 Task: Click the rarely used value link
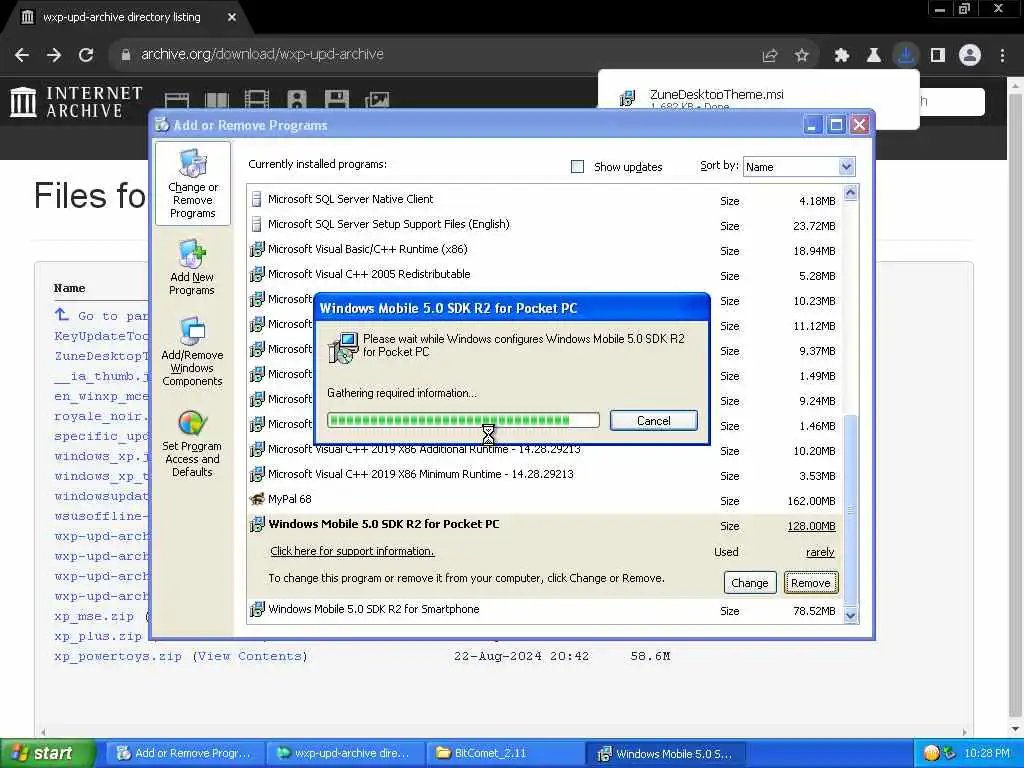click(820, 552)
